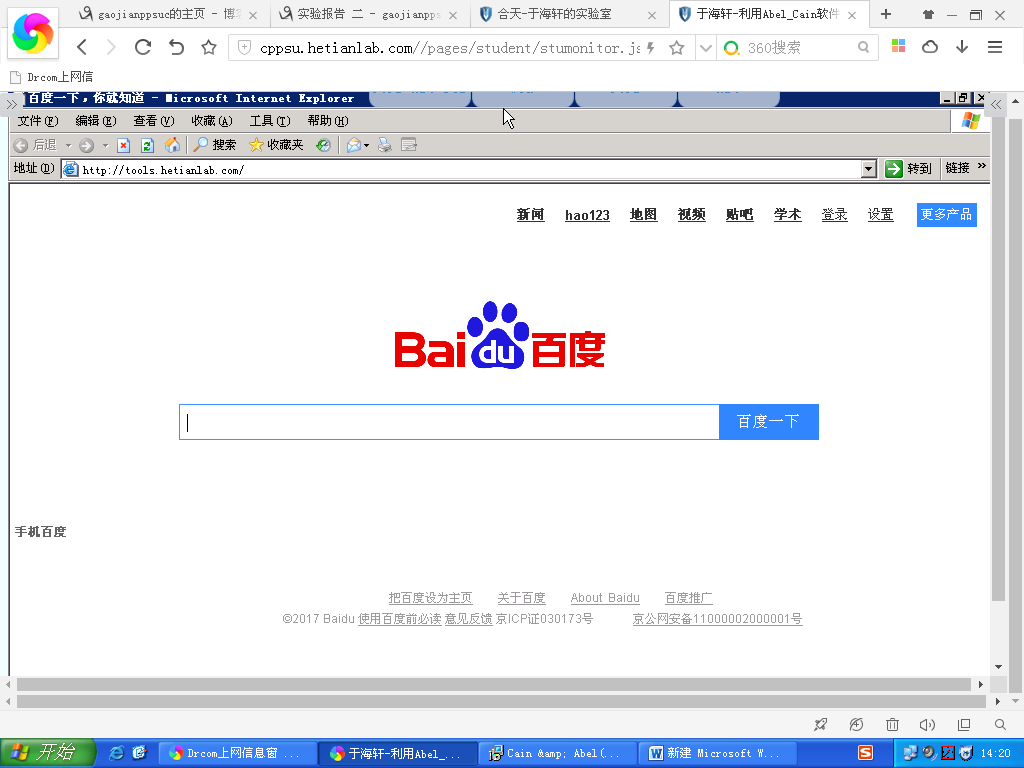Open IE back history dropdown arrow

(x=68, y=145)
